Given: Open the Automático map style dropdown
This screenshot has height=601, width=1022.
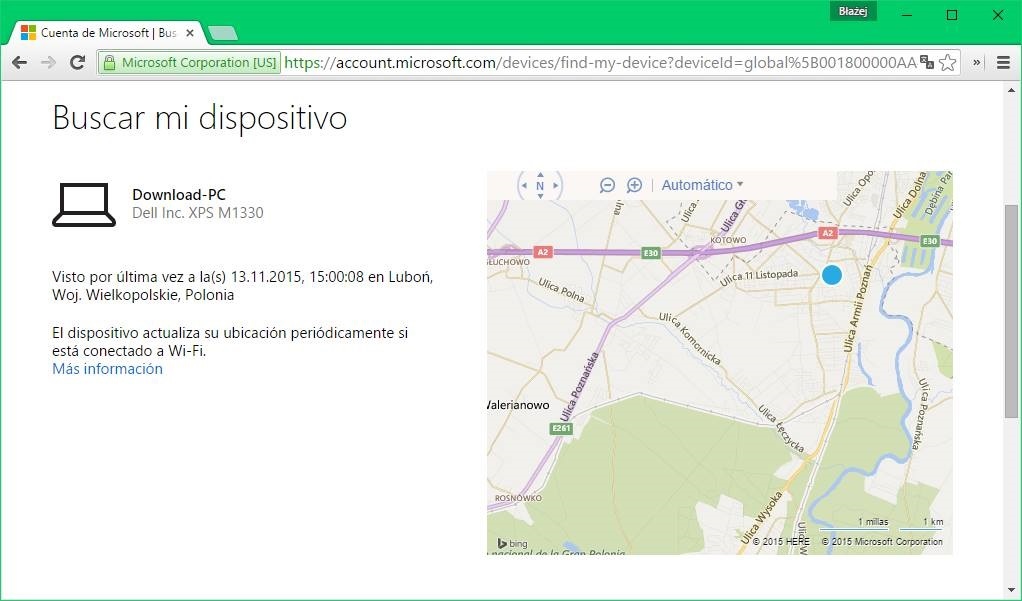Looking at the screenshot, I should click(702, 185).
